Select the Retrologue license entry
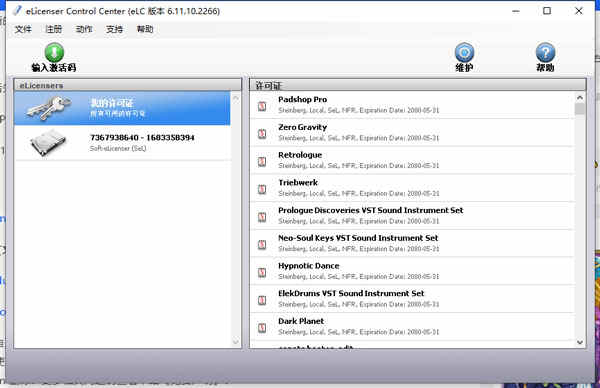Viewport: 600px width, 388px height. pos(412,160)
